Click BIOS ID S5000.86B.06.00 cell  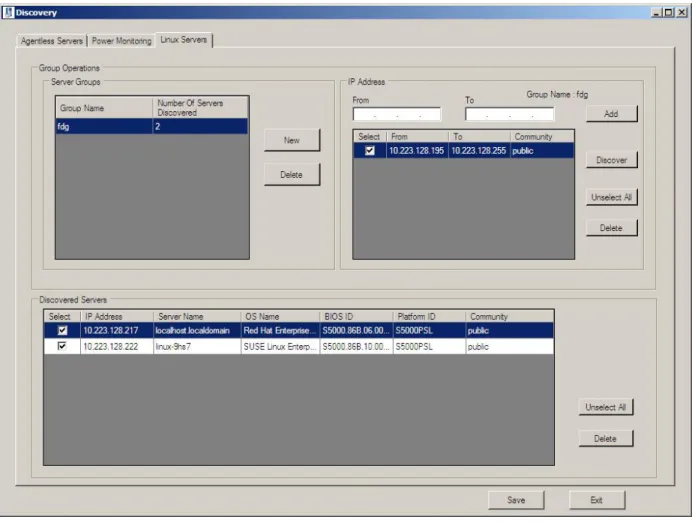coord(356,331)
